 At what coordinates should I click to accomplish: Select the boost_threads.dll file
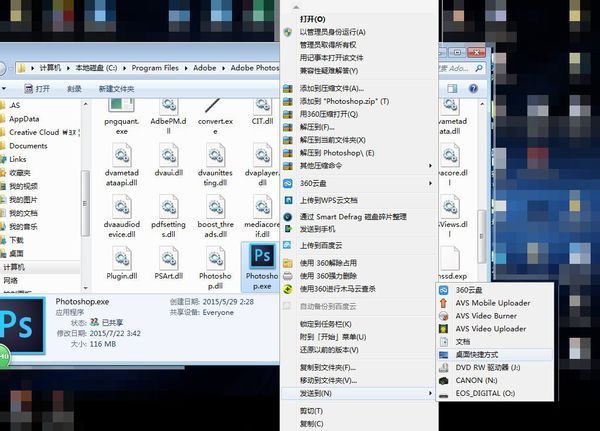[215, 216]
